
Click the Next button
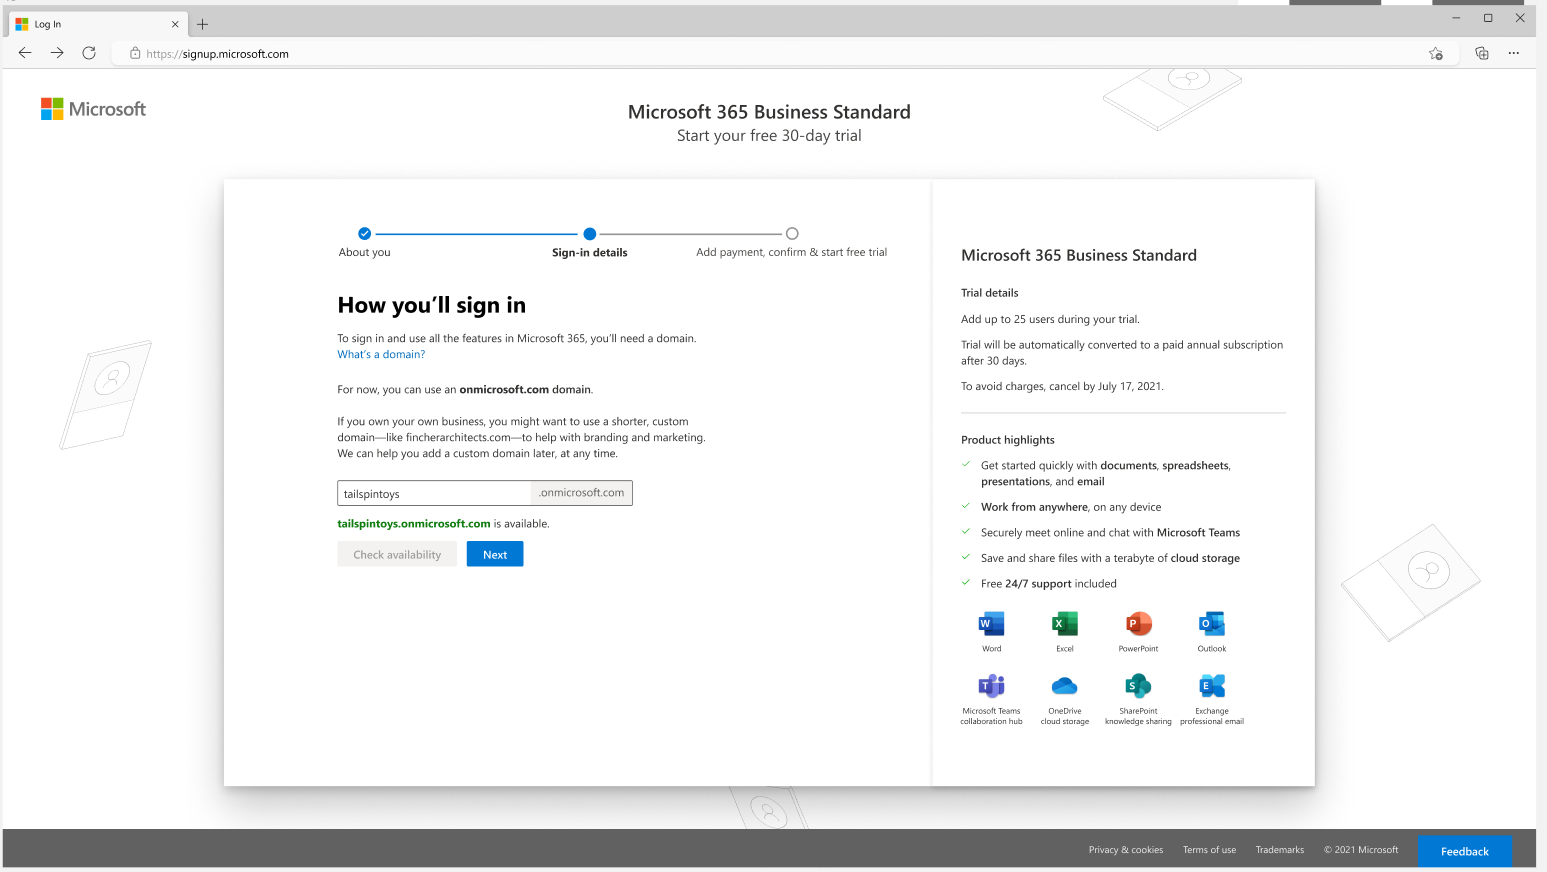[495, 554]
